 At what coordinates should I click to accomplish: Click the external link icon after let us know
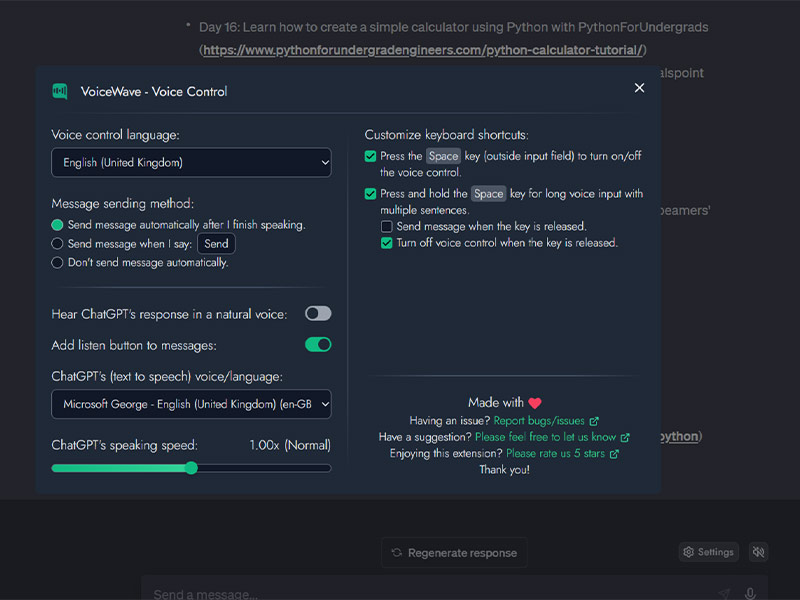(x=625, y=438)
